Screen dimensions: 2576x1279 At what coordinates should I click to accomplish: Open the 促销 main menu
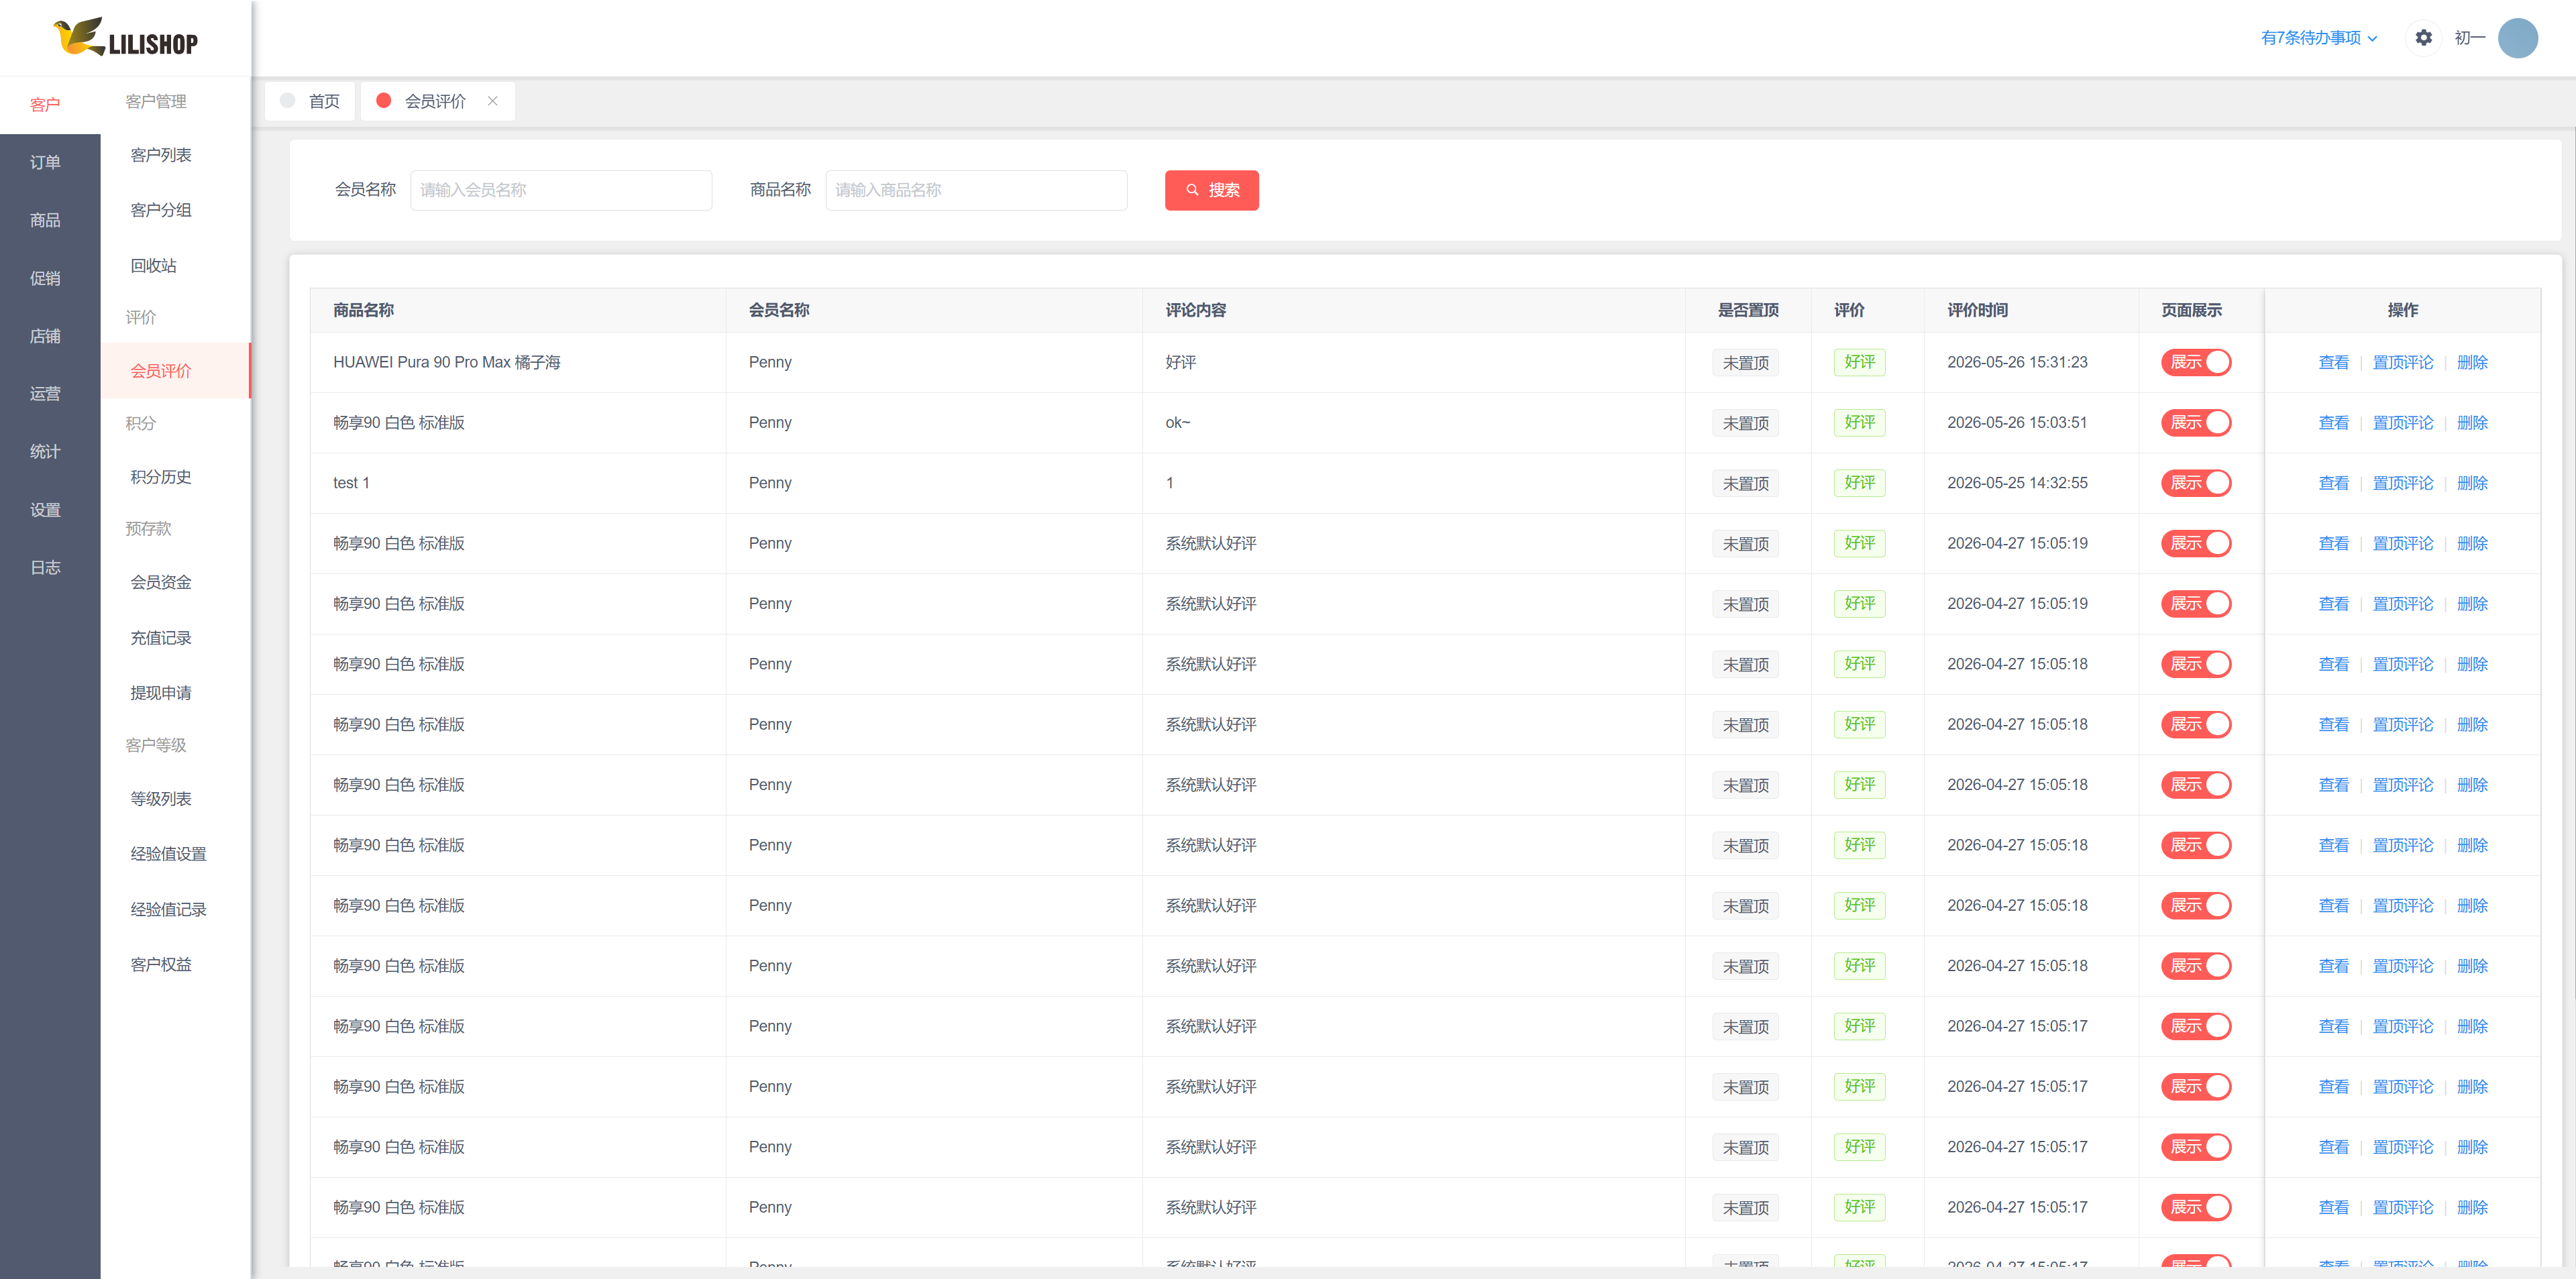coord(45,278)
